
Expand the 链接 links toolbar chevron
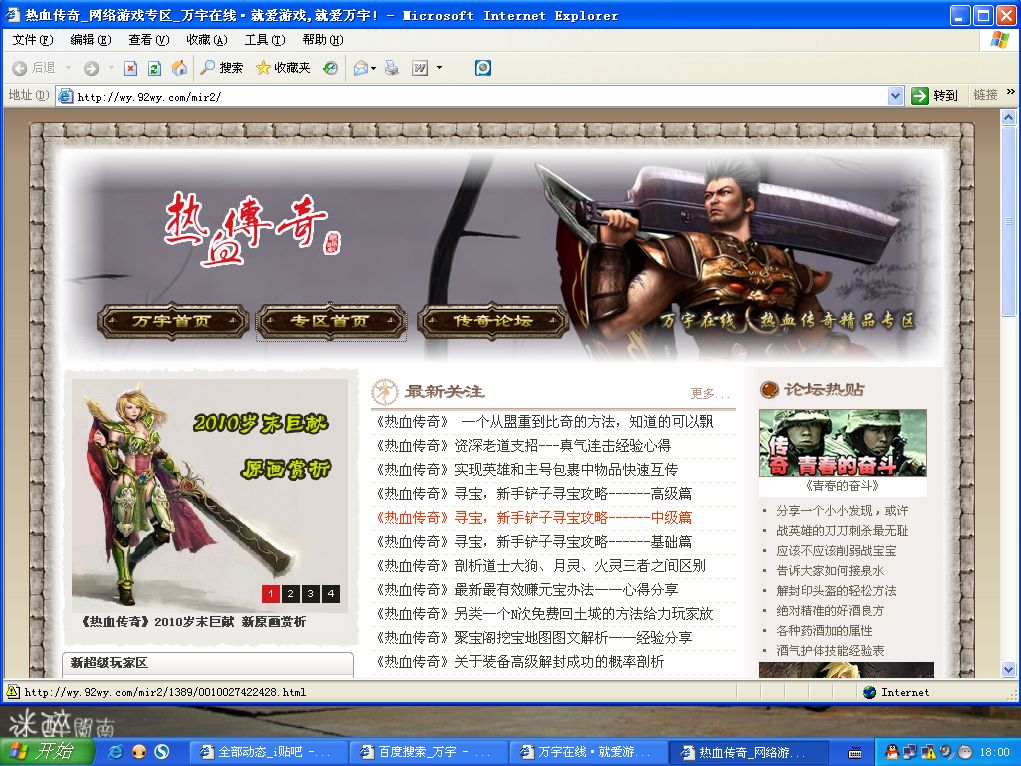click(x=1010, y=92)
